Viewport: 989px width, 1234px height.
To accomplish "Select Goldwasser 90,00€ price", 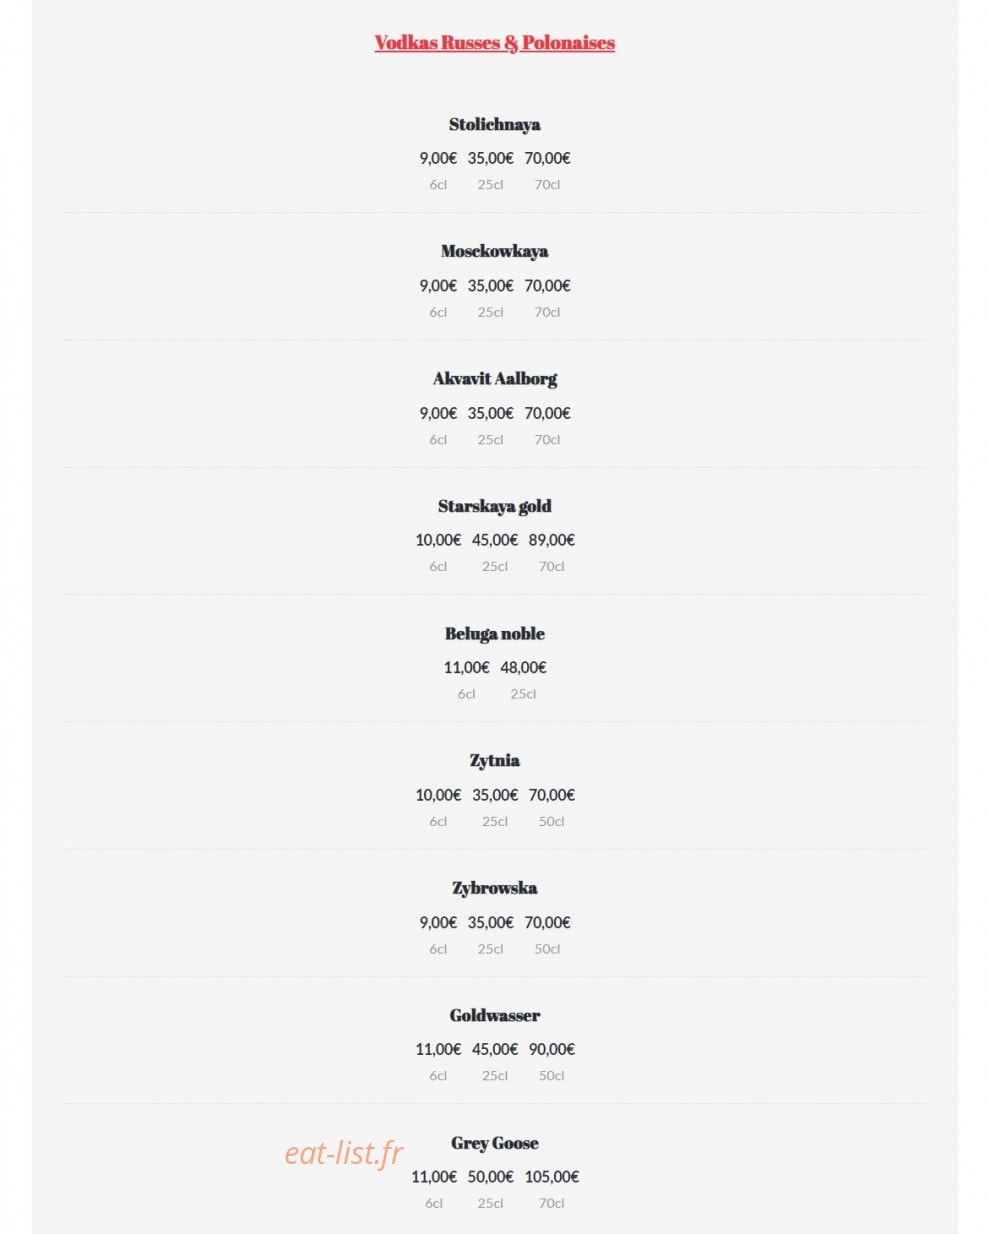I will (552, 1049).
